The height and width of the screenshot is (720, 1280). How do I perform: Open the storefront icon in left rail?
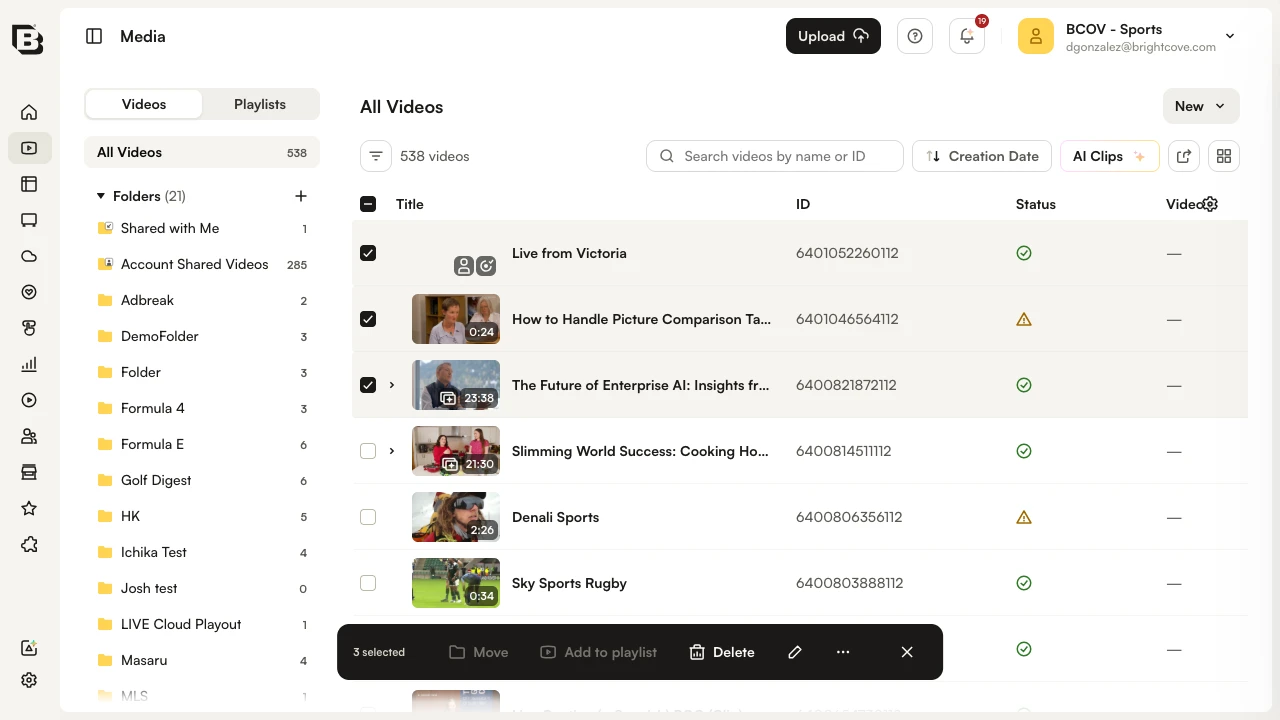(29, 472)
